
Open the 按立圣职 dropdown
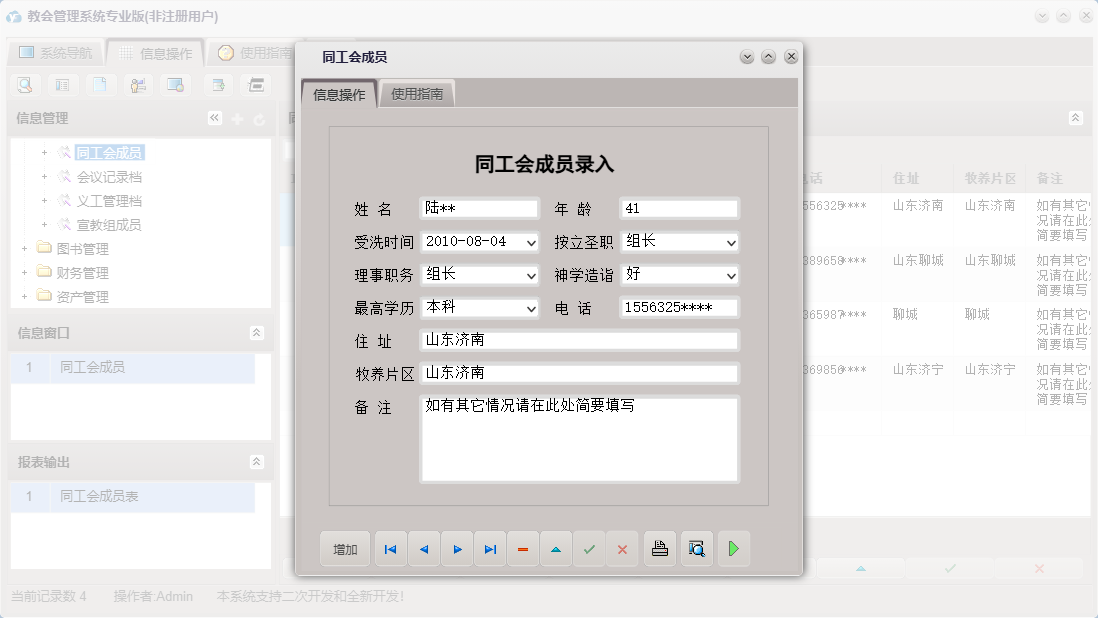(729, 241)
